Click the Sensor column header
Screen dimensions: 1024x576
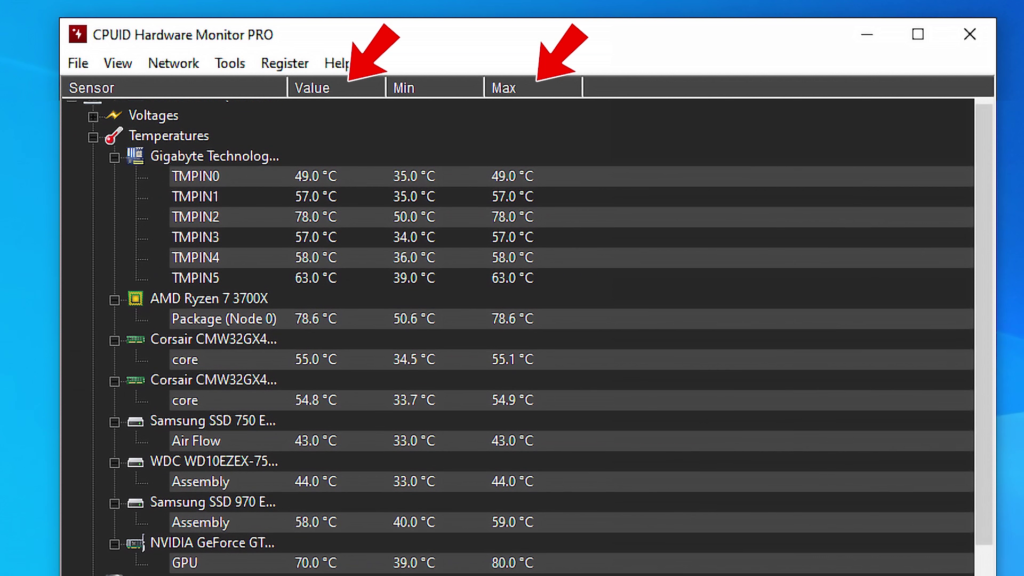point(174,88)
